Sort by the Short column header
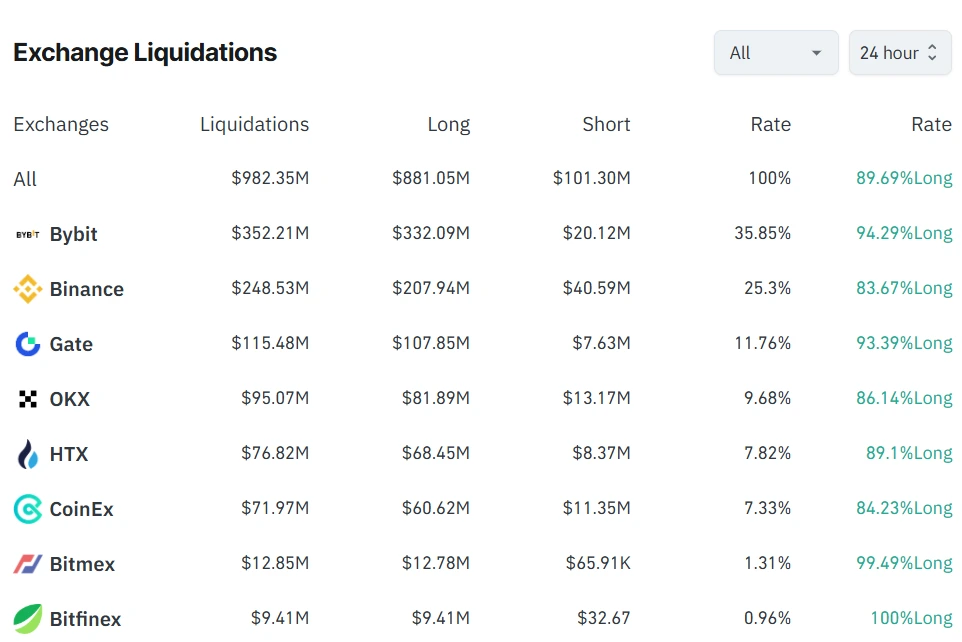 coord(606,125)
